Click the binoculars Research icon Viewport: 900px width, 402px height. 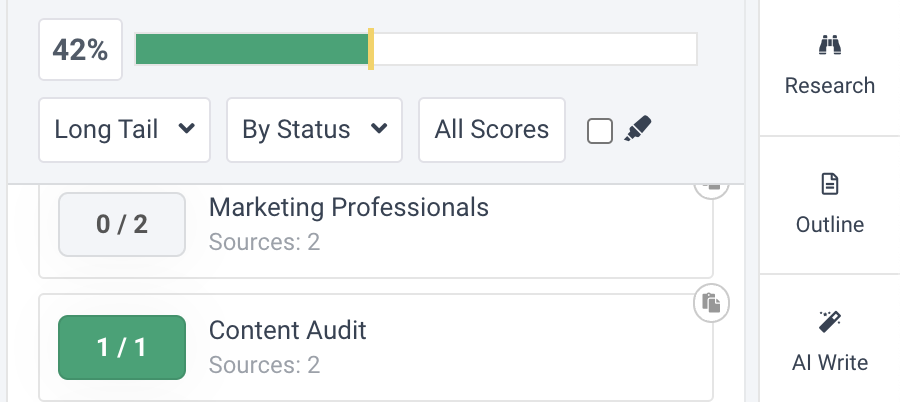829,46
